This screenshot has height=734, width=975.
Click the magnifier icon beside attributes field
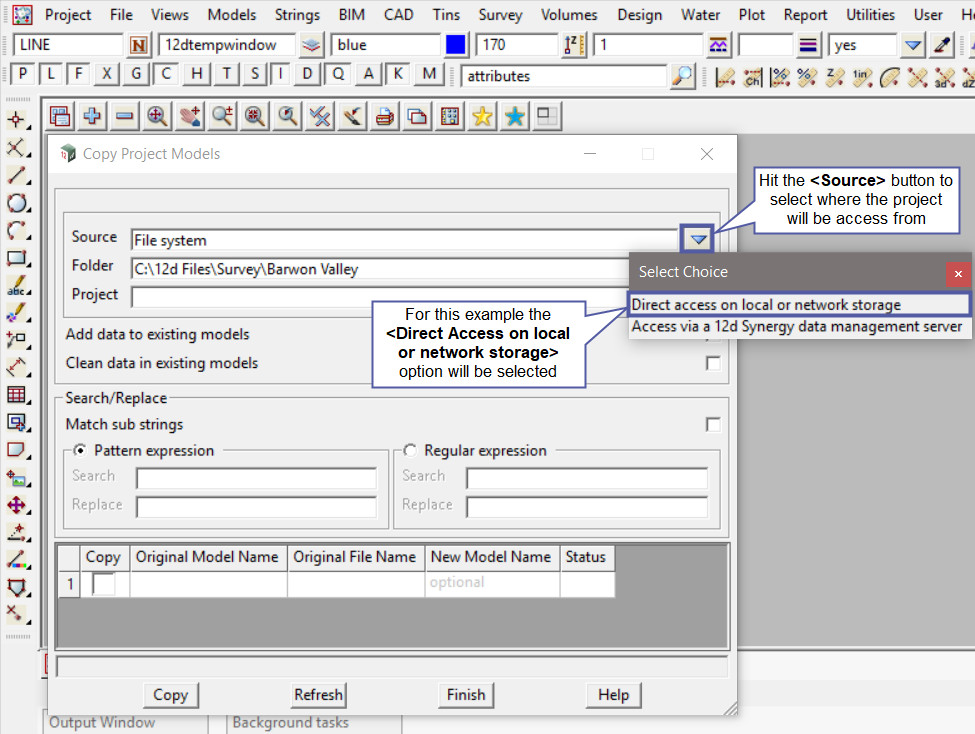point(683,76)
